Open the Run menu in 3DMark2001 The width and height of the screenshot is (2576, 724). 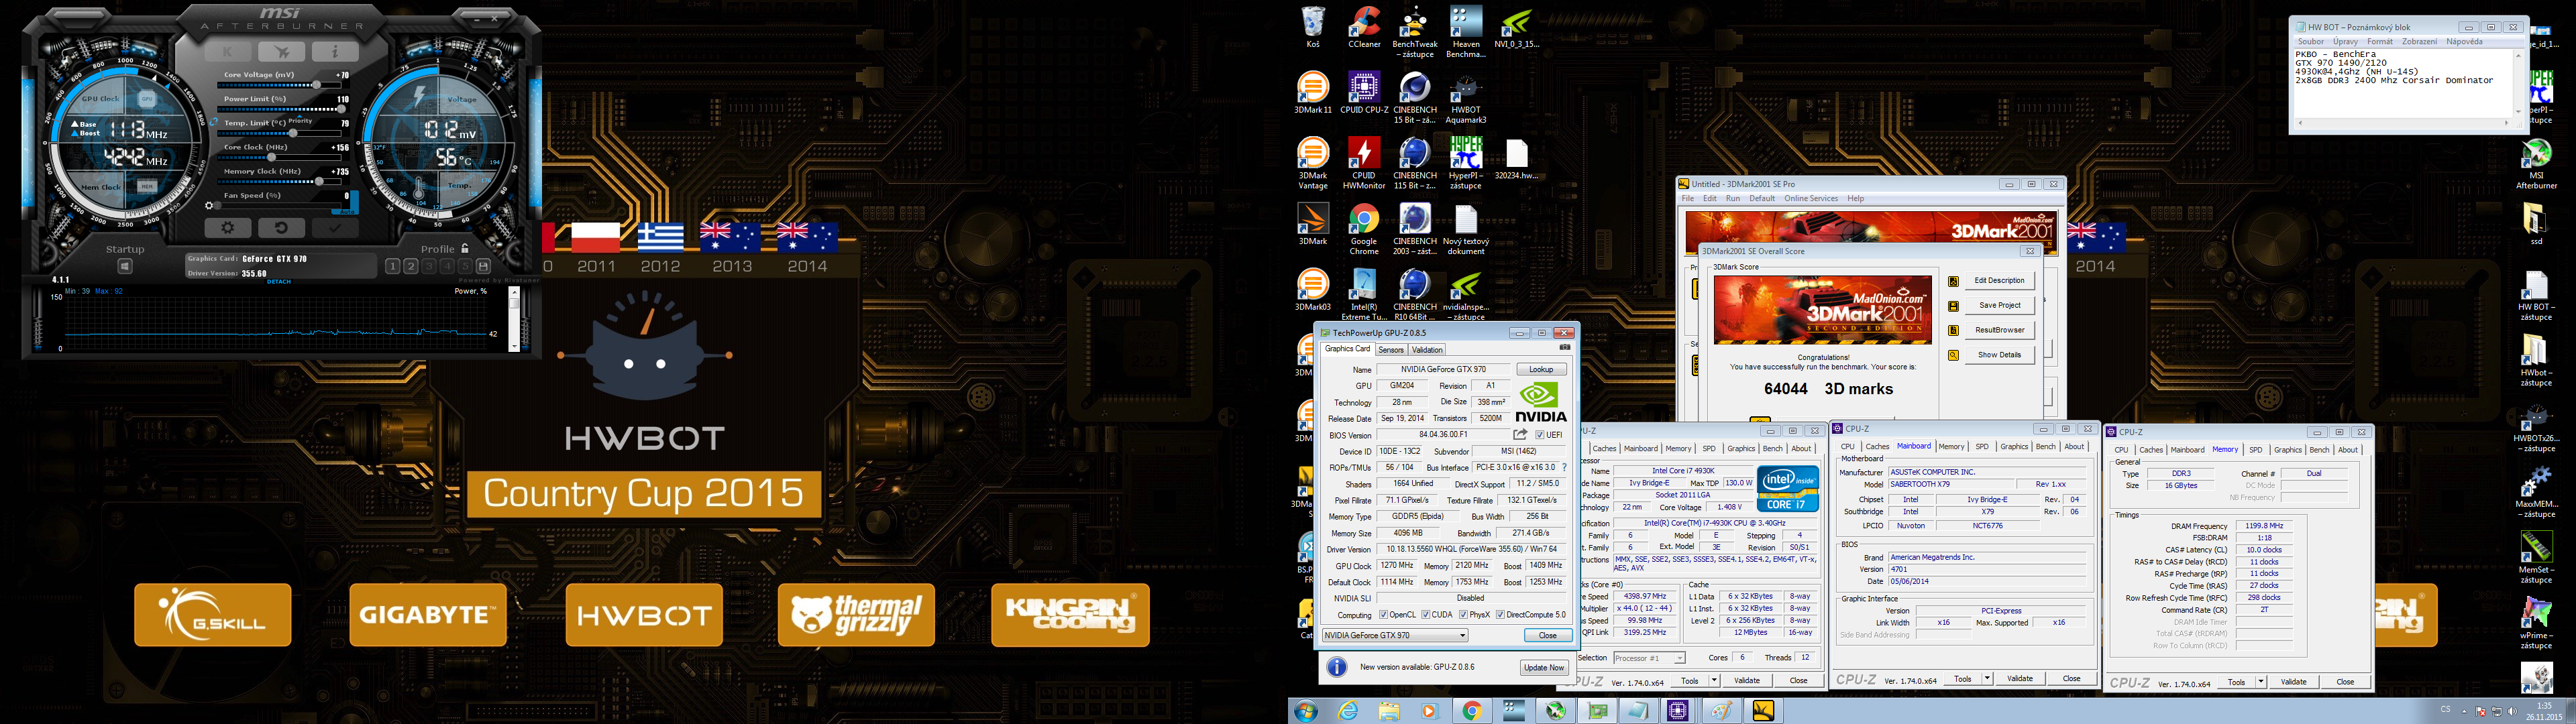[1733, 199]
